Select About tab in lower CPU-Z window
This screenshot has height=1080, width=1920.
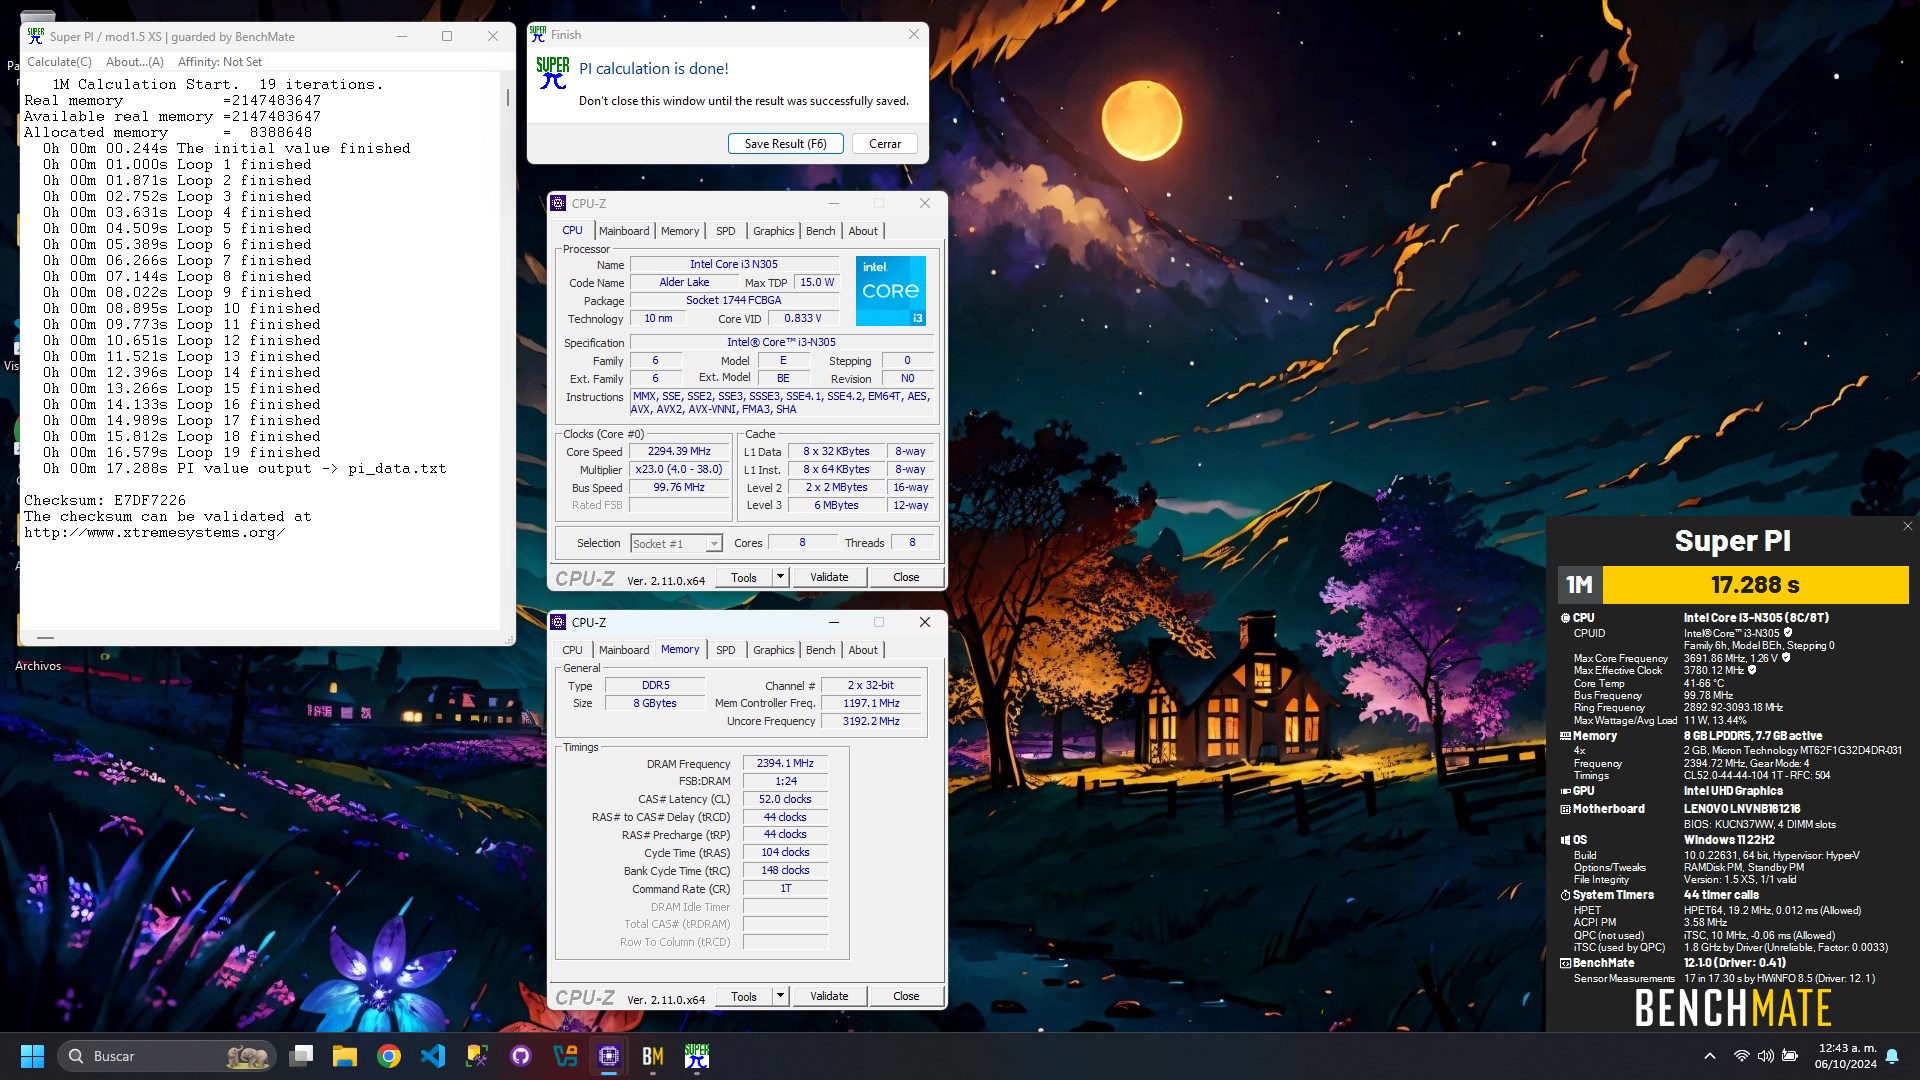[863, 650]
